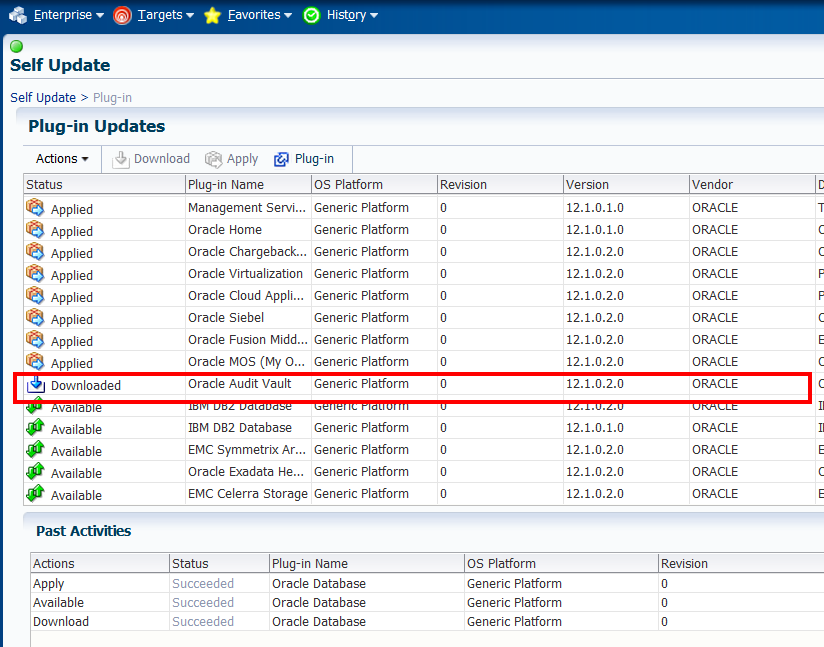
Task: Click the Plug-in toolbar button
Action: click(x=304, y=159)
